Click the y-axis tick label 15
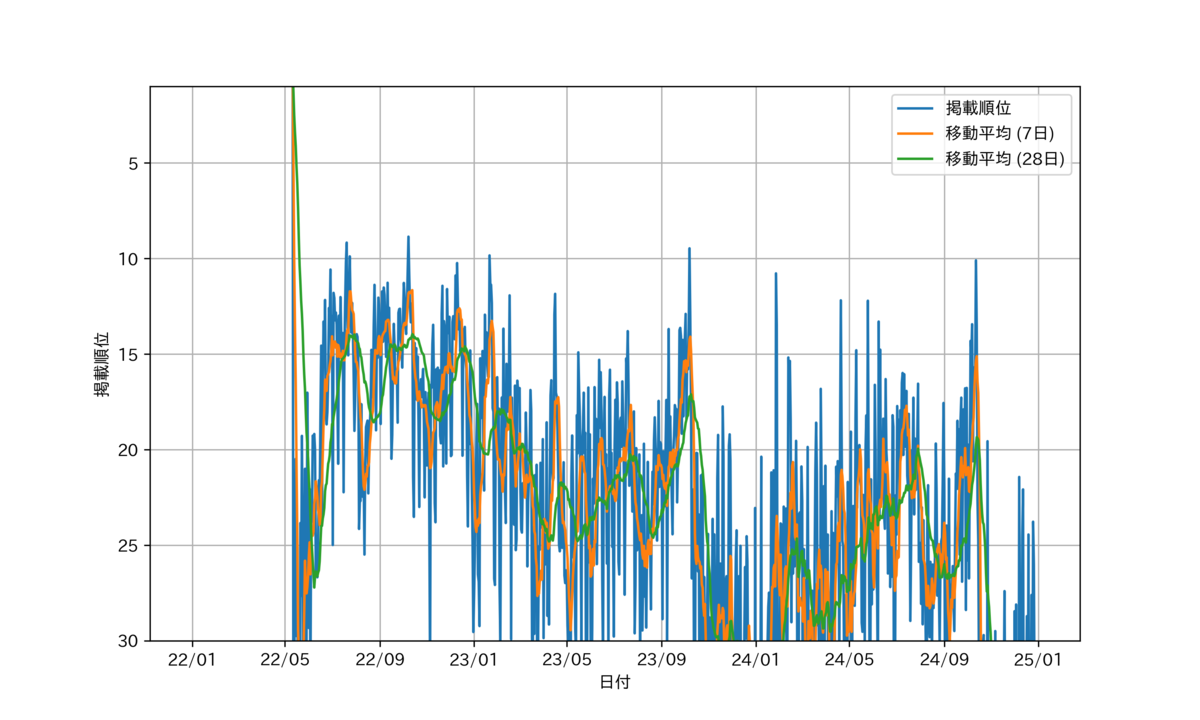 [129, 355]
